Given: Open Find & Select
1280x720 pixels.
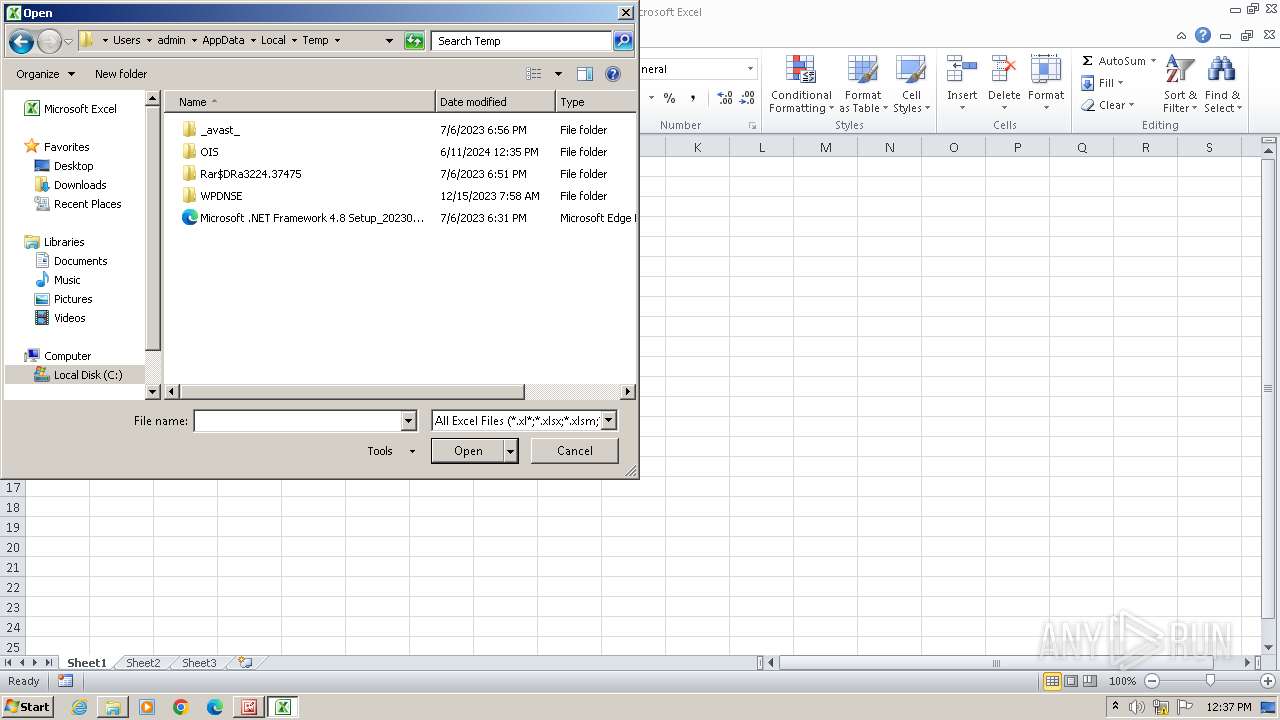Looking at the screenshot, I should click(1222, 85).
